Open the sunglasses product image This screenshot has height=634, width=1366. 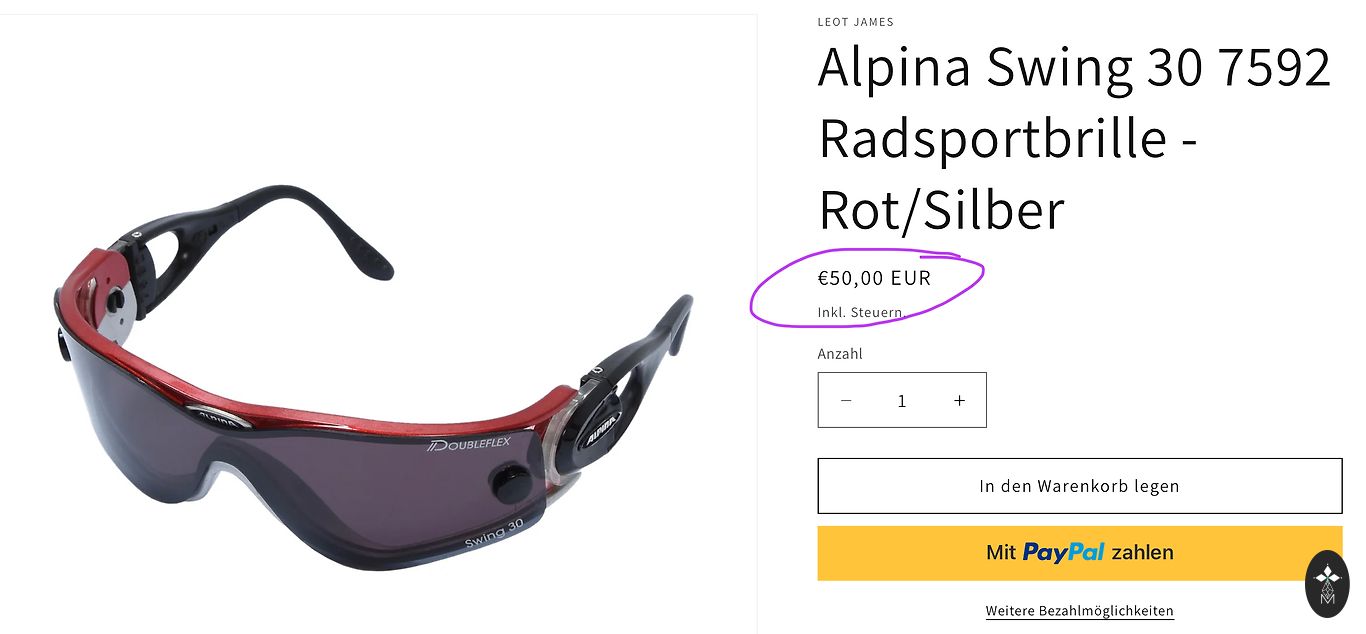coord(372,380)
